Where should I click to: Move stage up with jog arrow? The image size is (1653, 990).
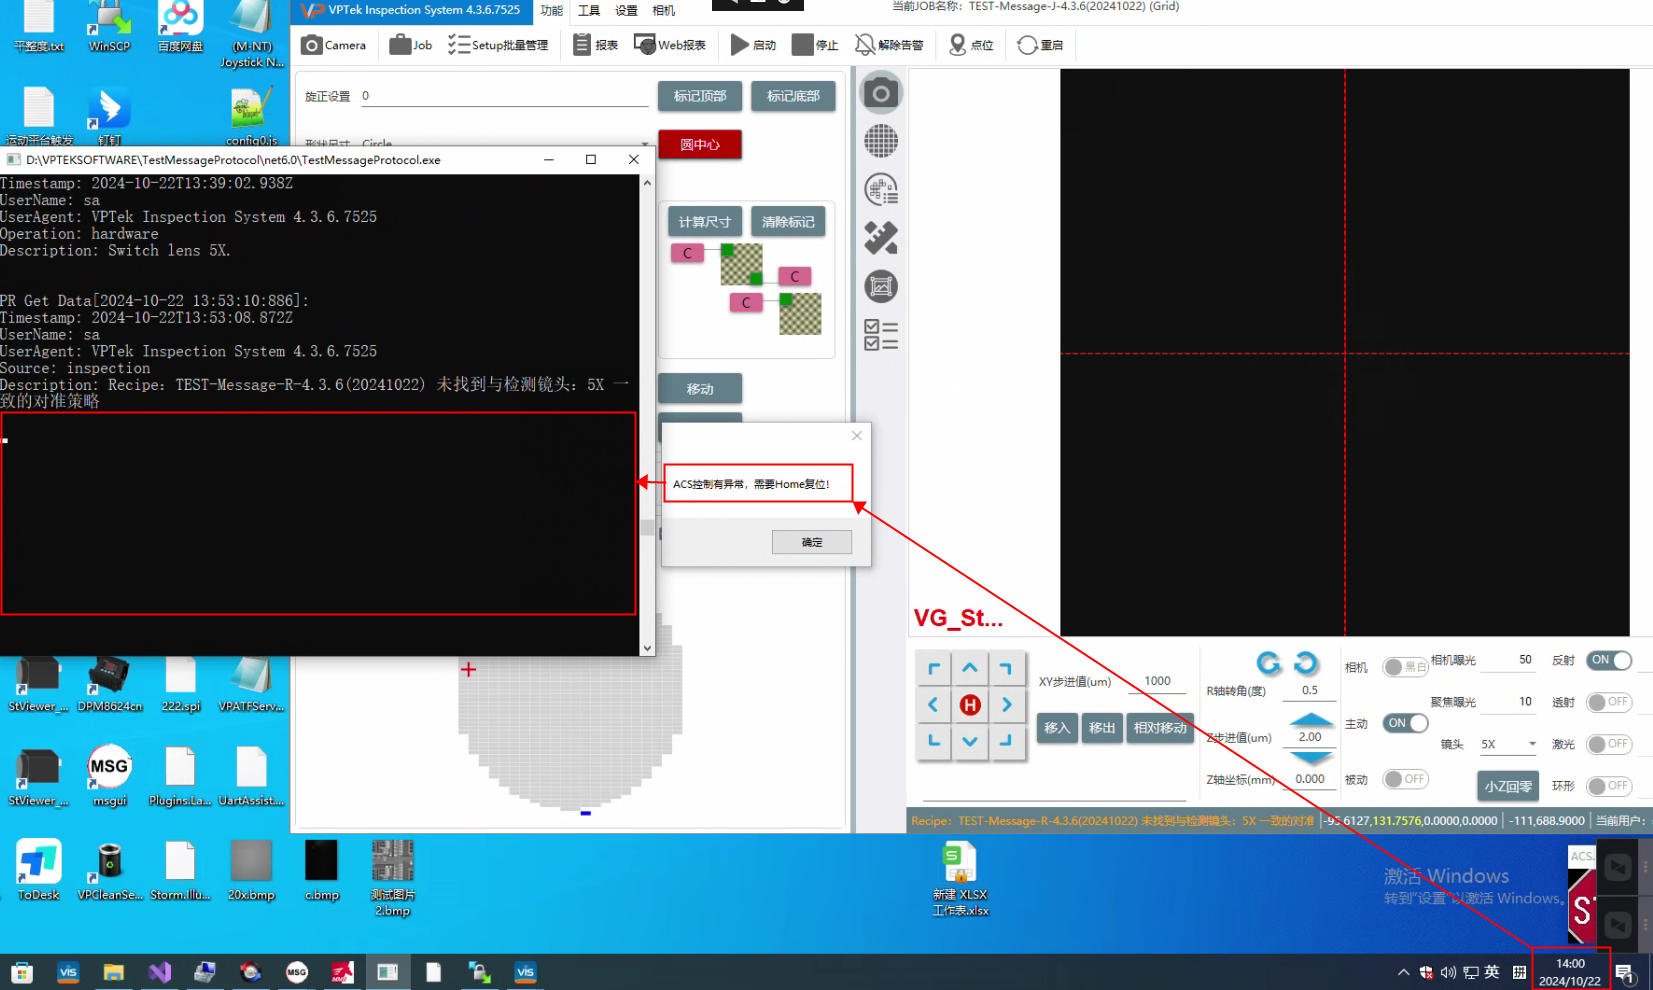coord(970,668)
